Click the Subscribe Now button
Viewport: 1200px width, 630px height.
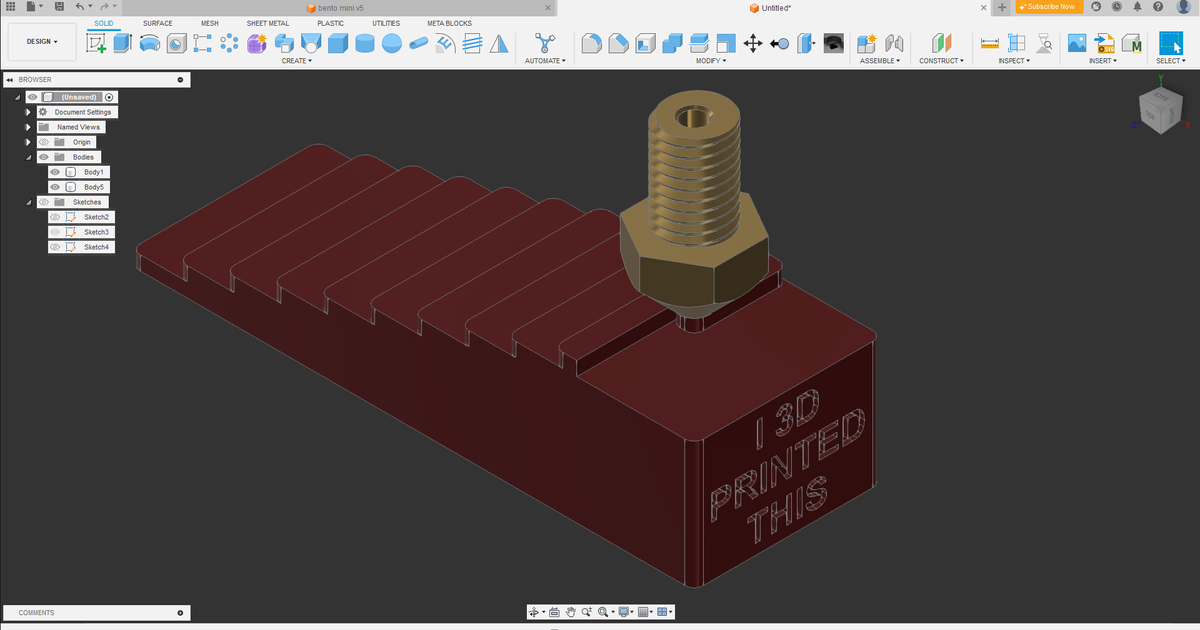(x=1048, y=7)
